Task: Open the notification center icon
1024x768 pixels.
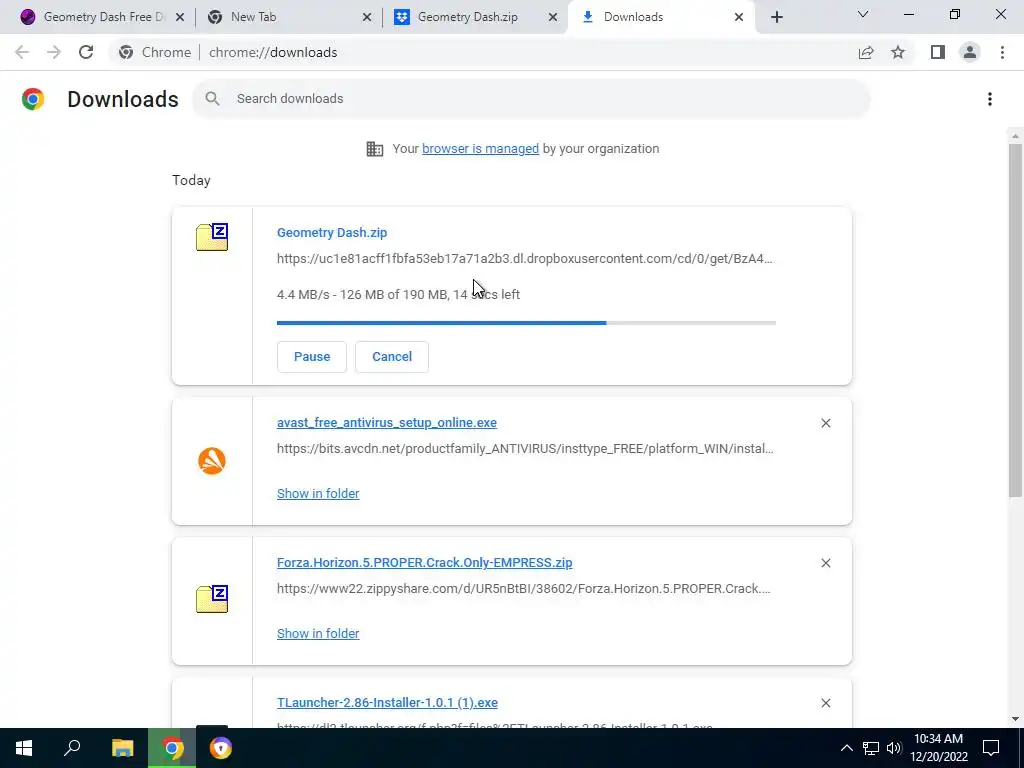Action: 991,748
